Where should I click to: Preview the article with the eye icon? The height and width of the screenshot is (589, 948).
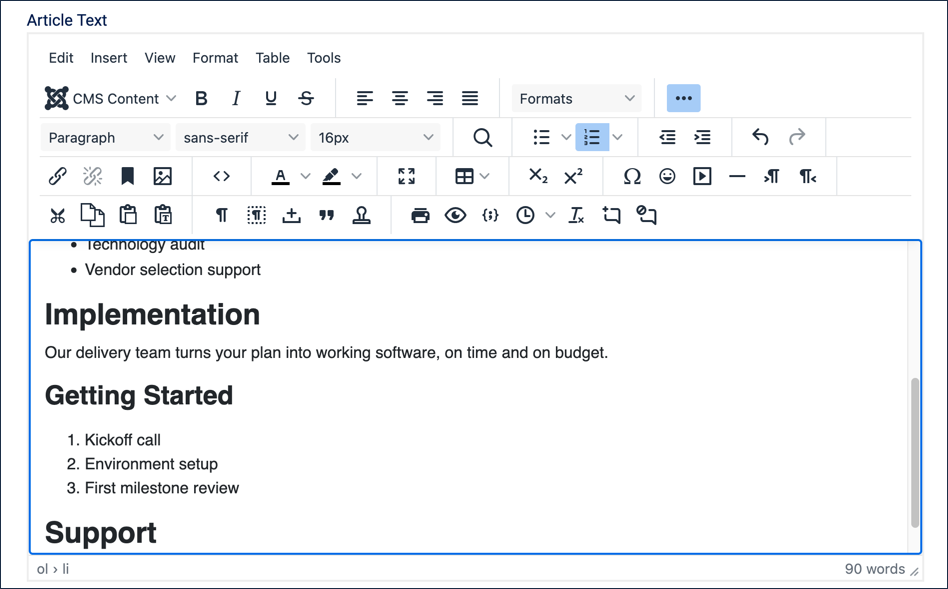(x=455, y=215)
